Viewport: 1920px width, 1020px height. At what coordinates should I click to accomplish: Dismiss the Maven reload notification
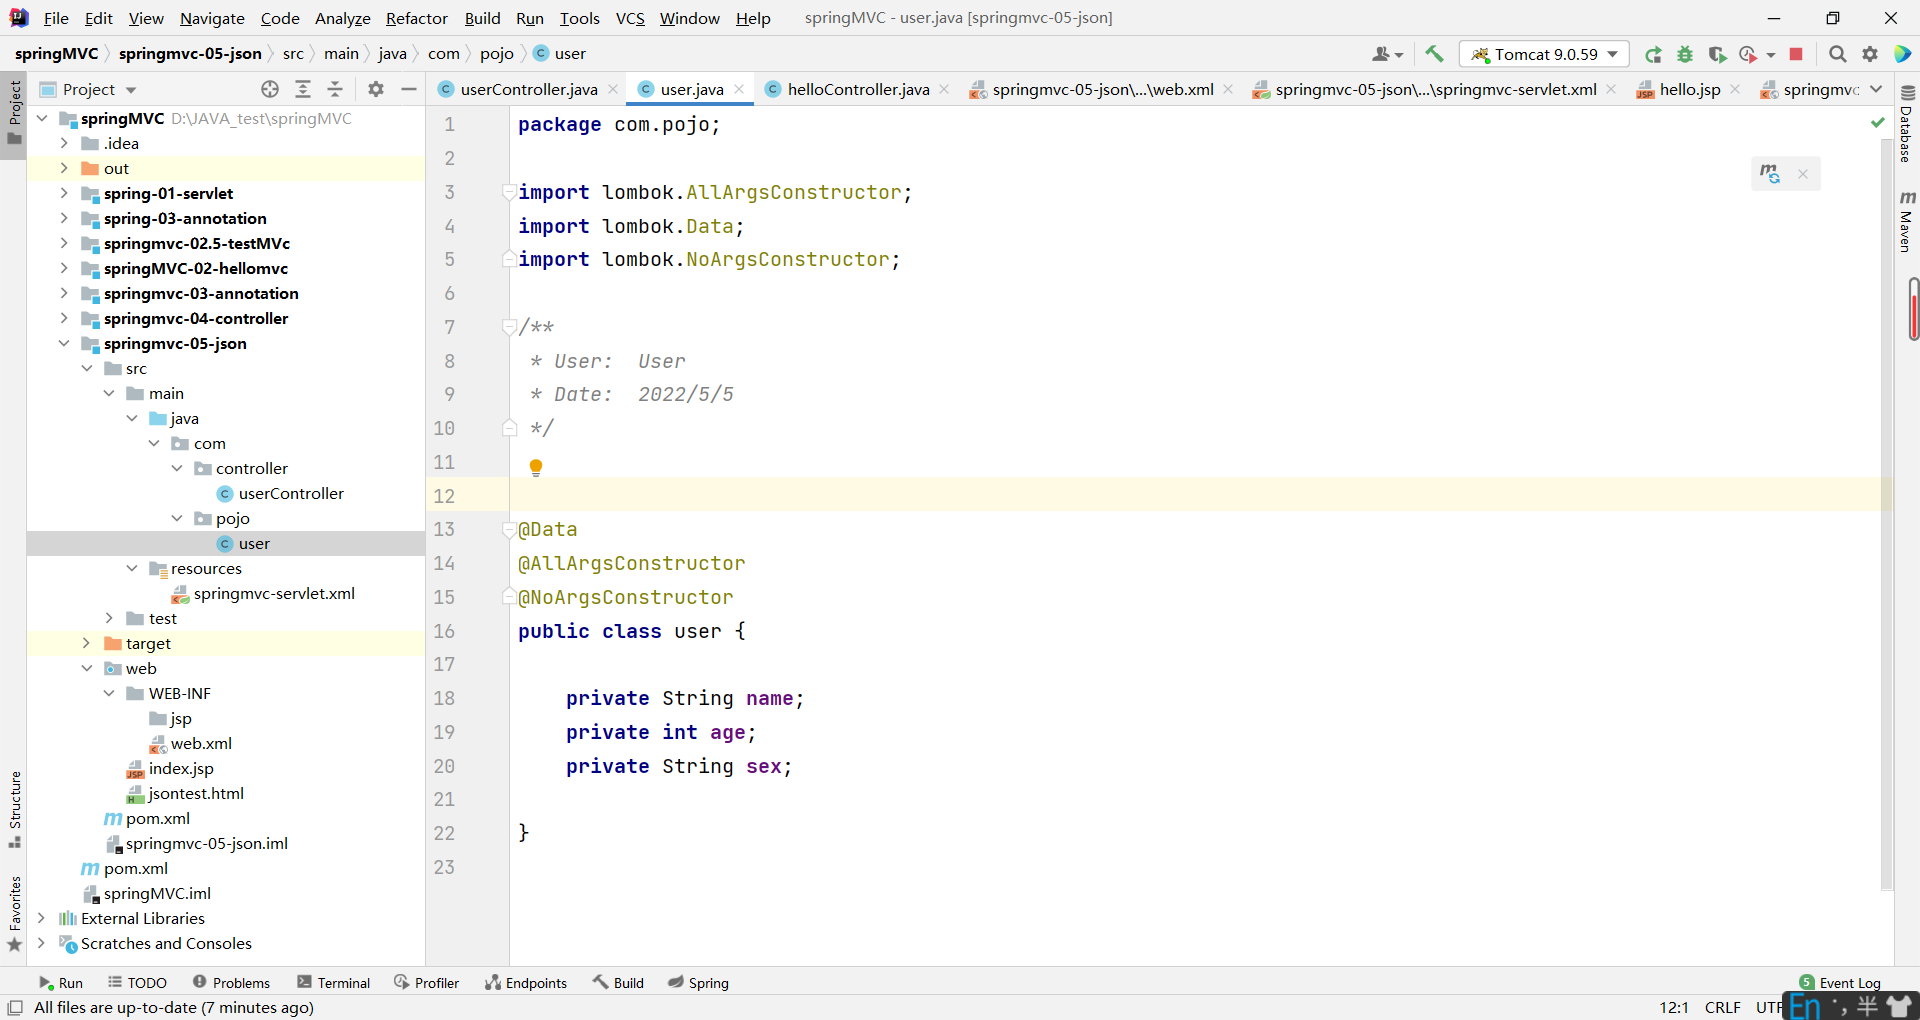coord(1803,174)
